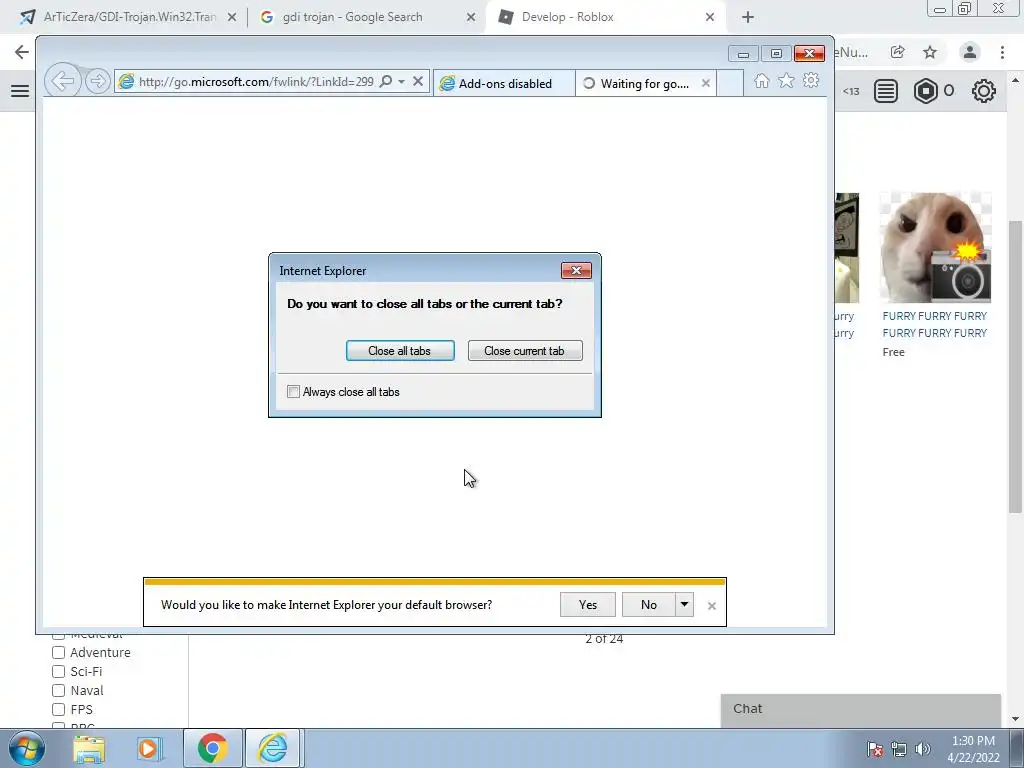The image size is (1024, 768).
Task: Open the Roblox notifications list icon
Action: 886,91
